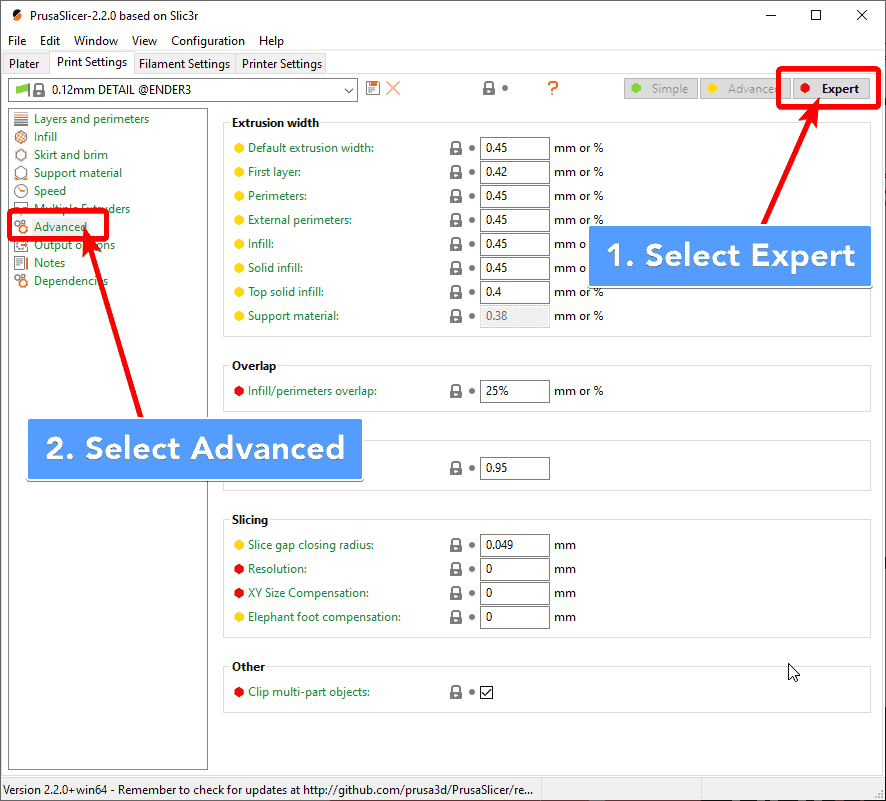Switch to Advanced mode button
The width and height of the screenshot is (886, 801).
click(x=744, y=89)
